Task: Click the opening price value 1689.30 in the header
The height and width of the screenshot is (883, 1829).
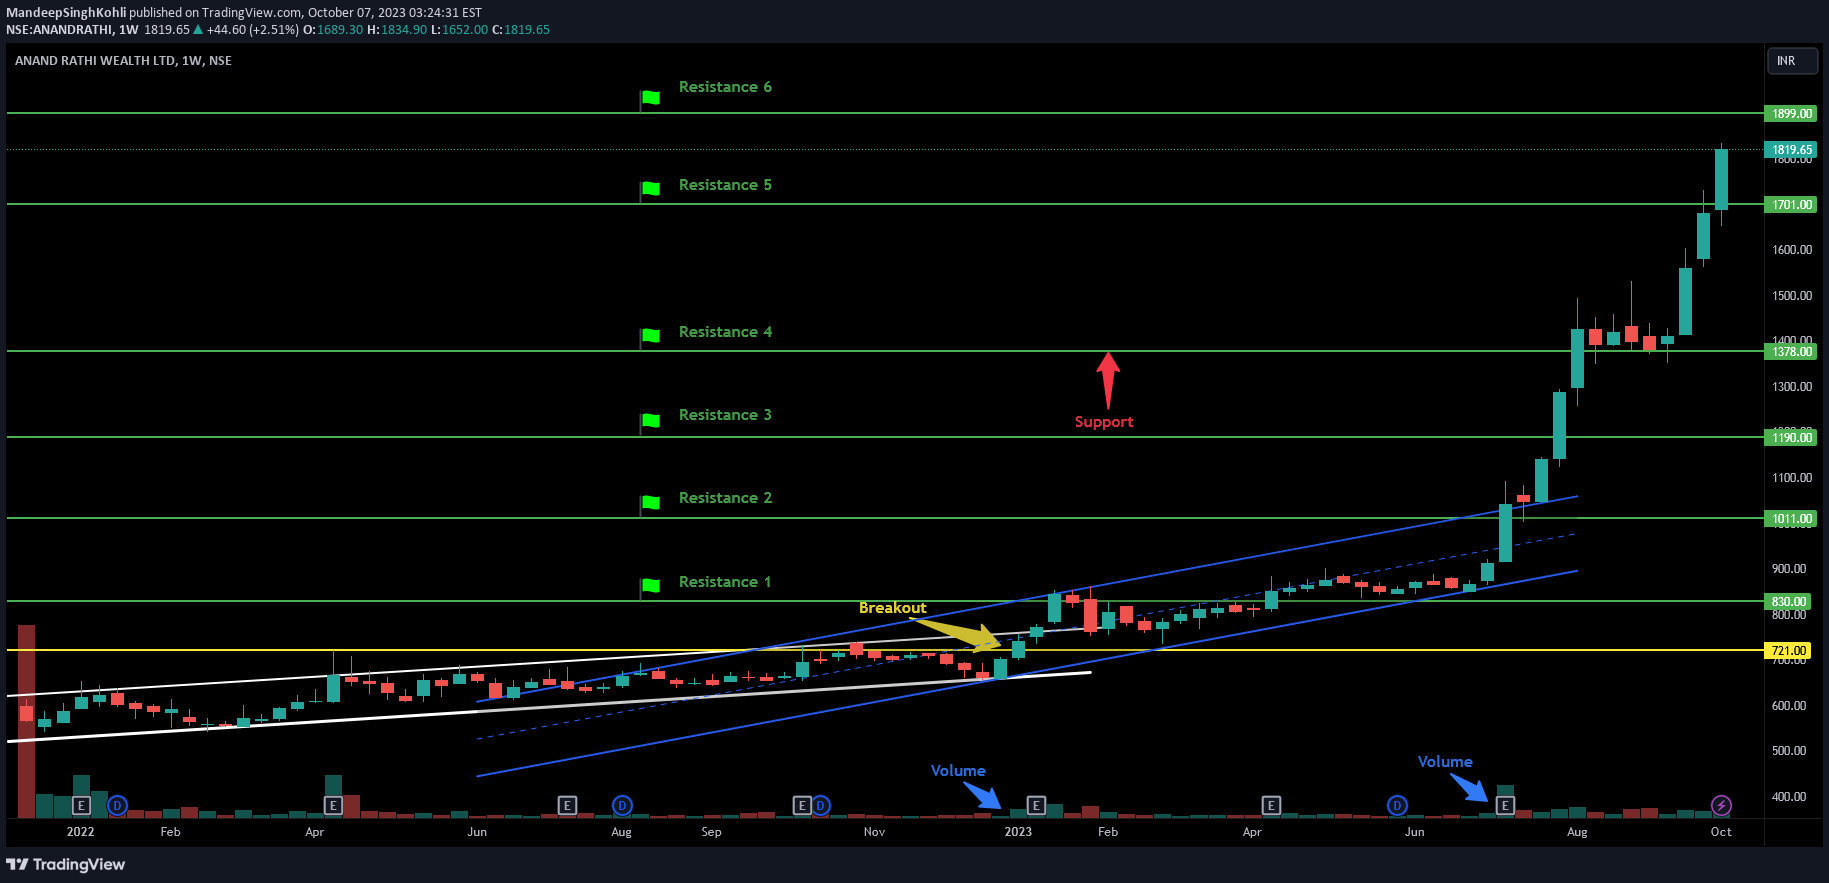Action: [x=340, y=30]
